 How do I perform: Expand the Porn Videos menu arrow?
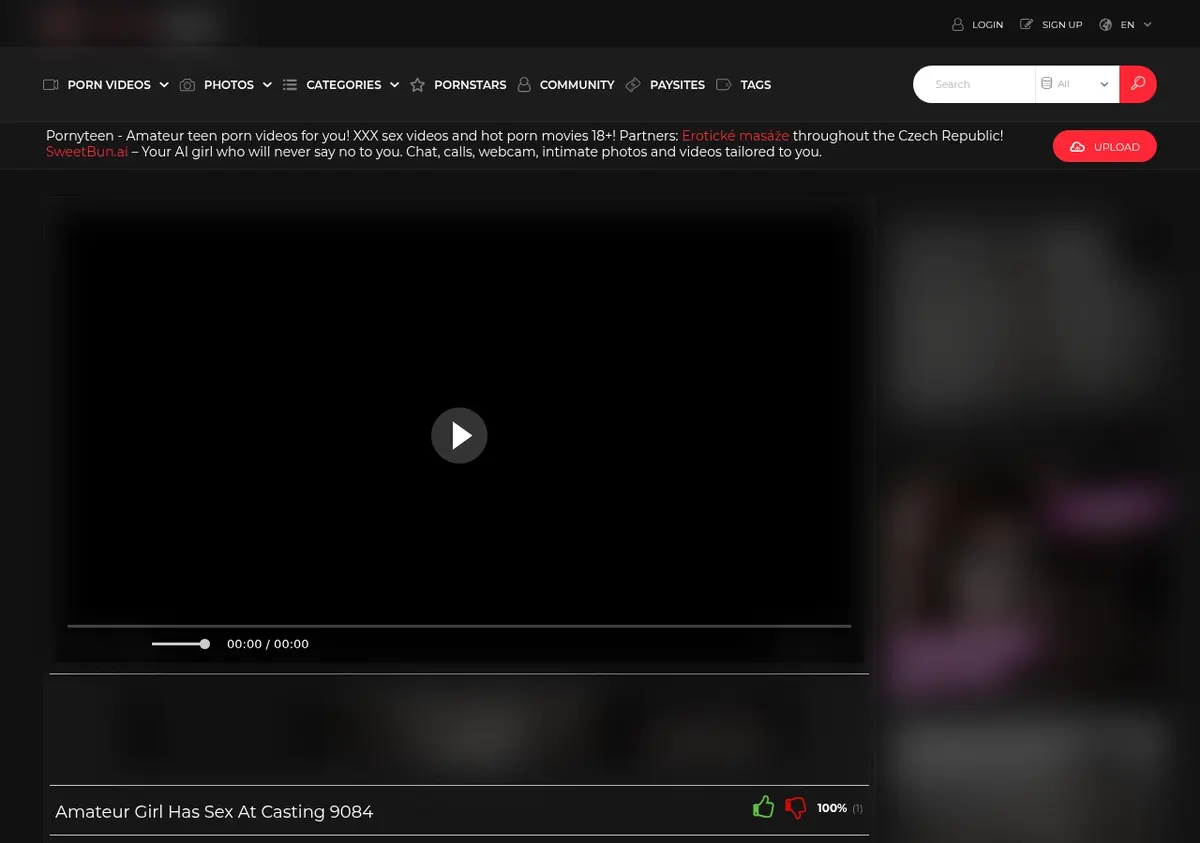[x=164, y=85]
